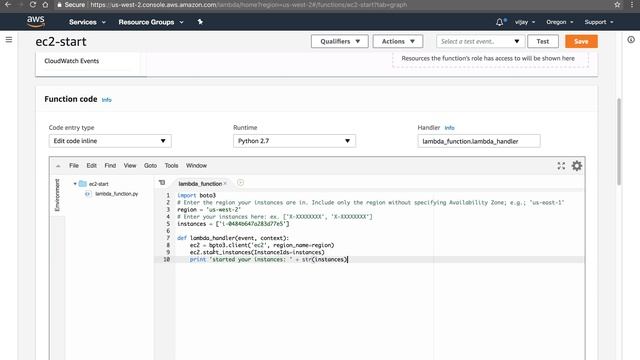The height and width of the screenshot is (360, 640).
Task: Select the CloudWatch Events trigger
Action: pos(71,61)
